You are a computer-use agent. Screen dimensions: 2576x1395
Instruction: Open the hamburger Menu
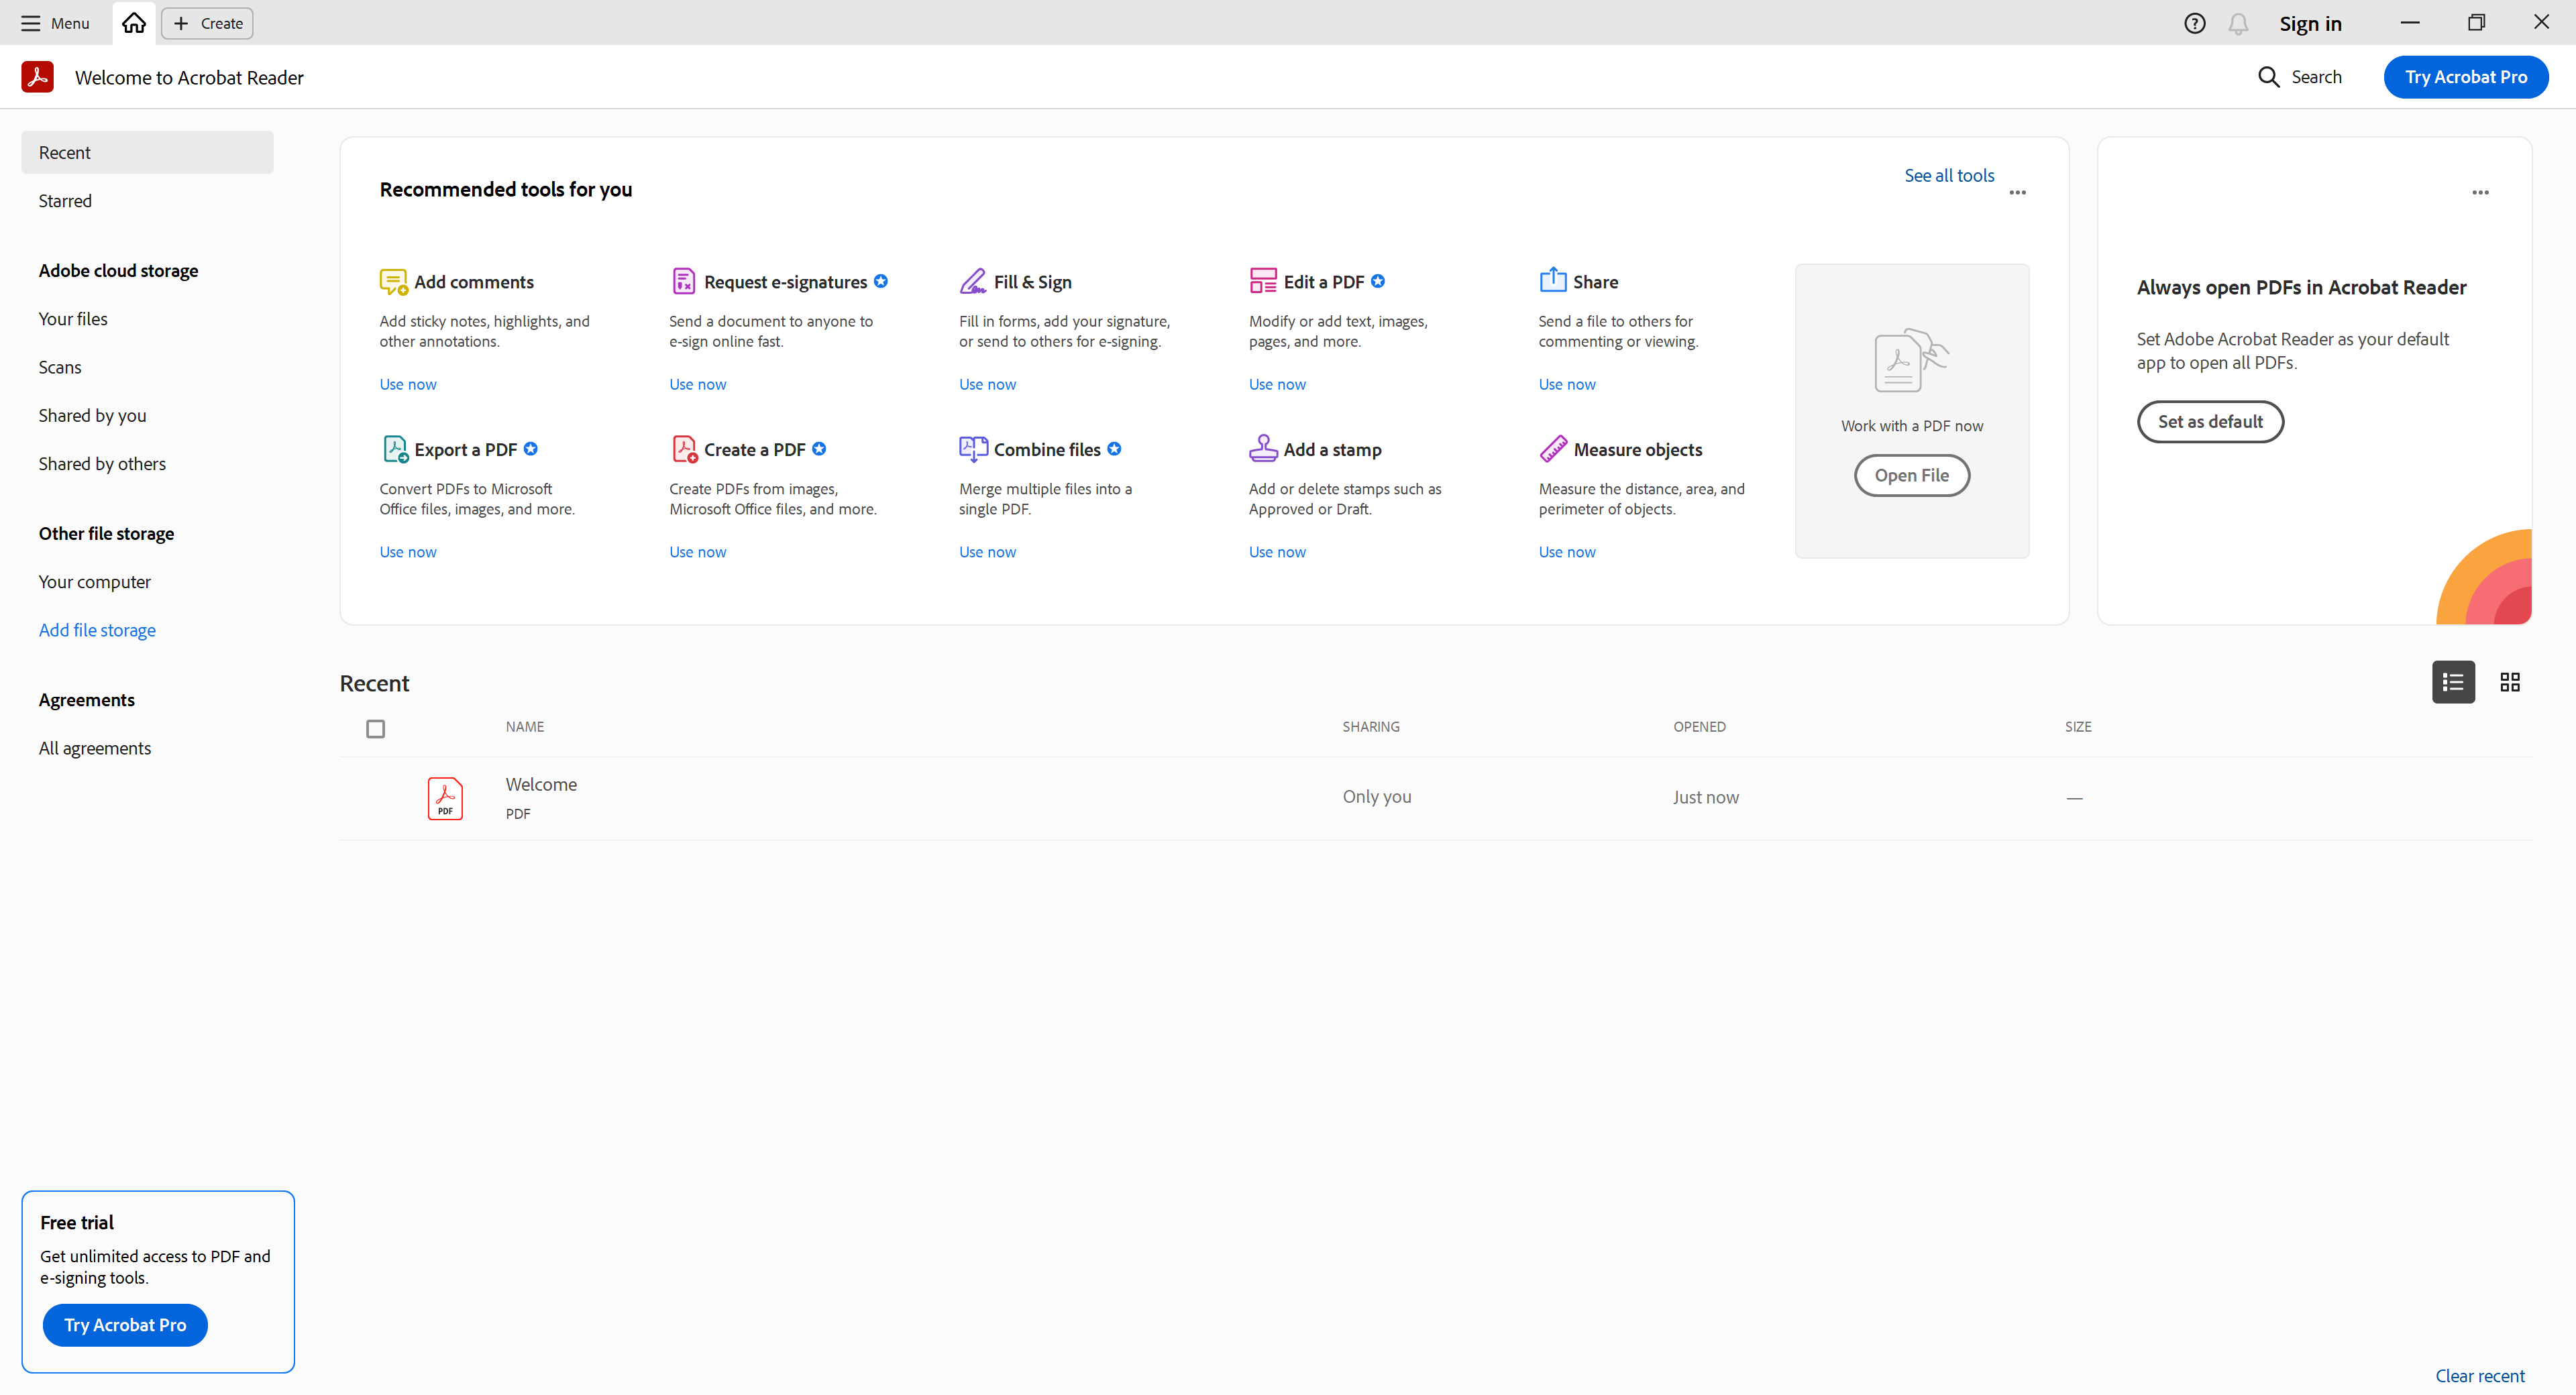(x=55, y=23)
